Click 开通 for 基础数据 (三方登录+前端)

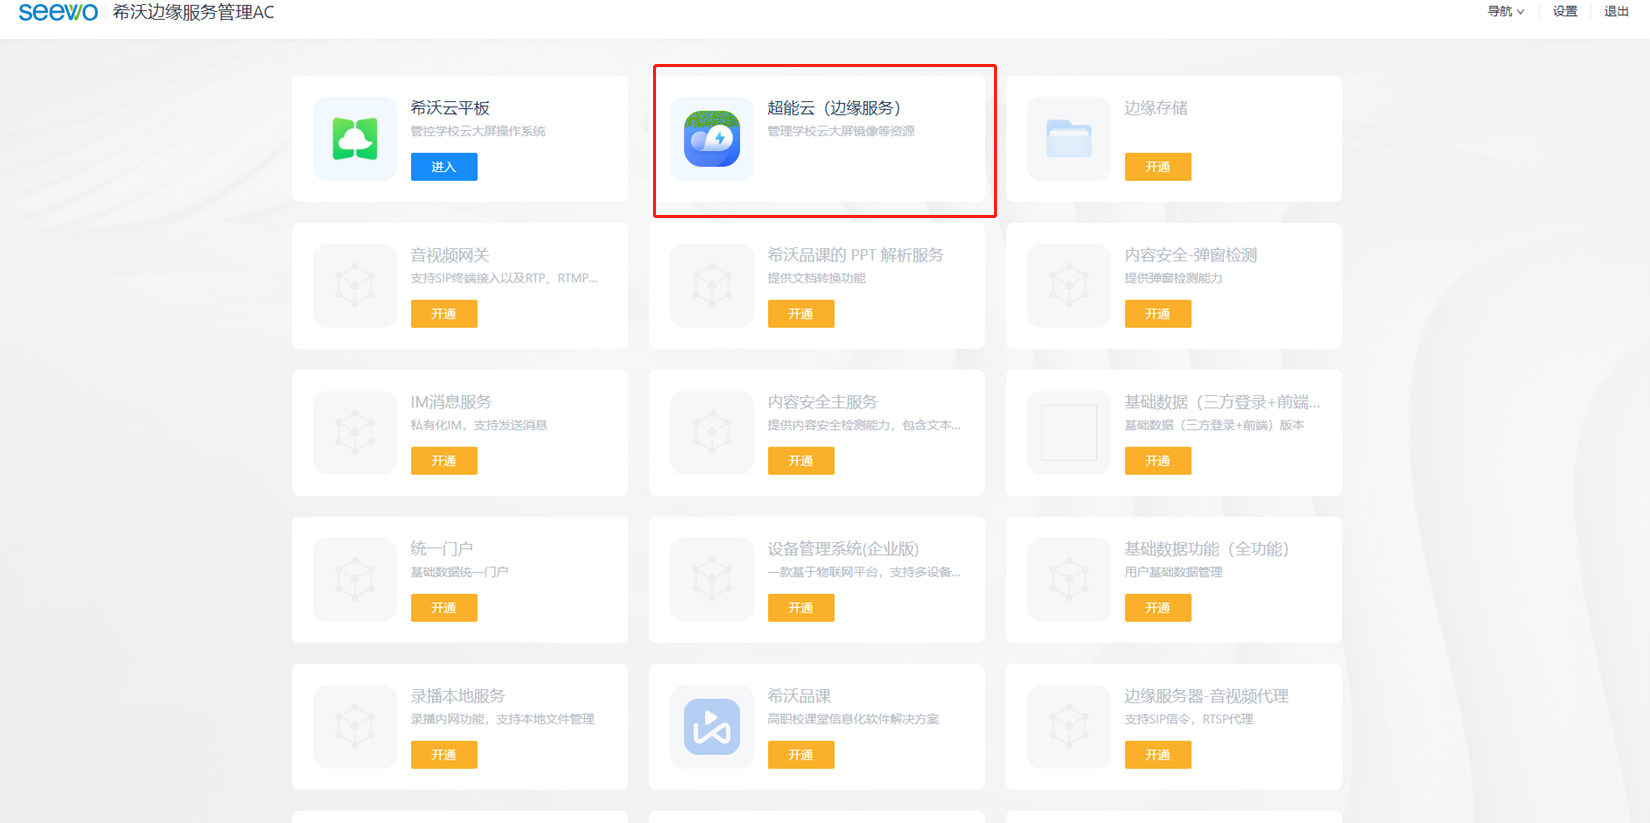point(1158,461)
